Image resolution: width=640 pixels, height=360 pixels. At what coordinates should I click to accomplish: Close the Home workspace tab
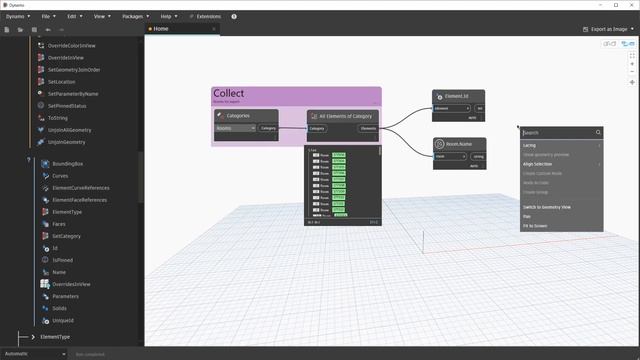coord(214,29)
